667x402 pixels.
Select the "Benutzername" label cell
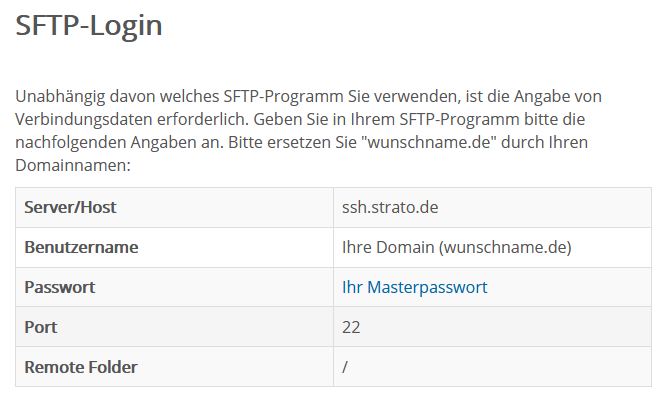81,247
